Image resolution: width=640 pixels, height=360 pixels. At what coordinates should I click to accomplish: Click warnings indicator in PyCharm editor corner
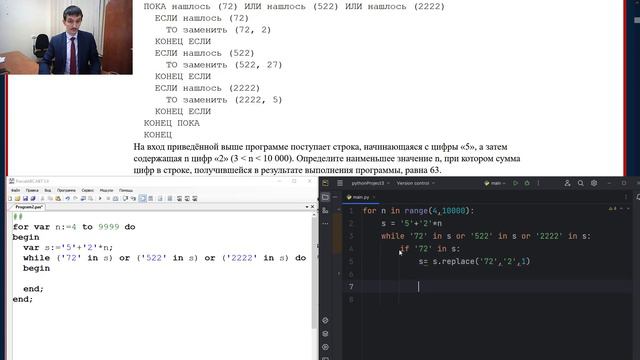(613, 209)
